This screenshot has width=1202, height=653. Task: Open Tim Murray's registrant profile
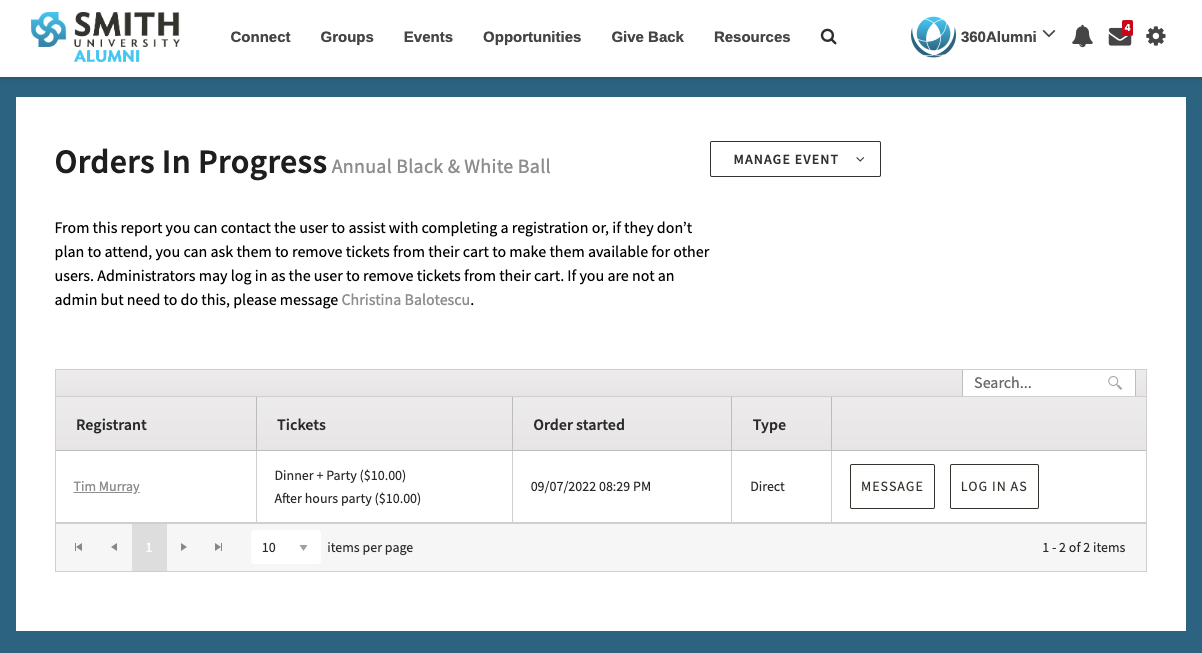click(106, 486)
